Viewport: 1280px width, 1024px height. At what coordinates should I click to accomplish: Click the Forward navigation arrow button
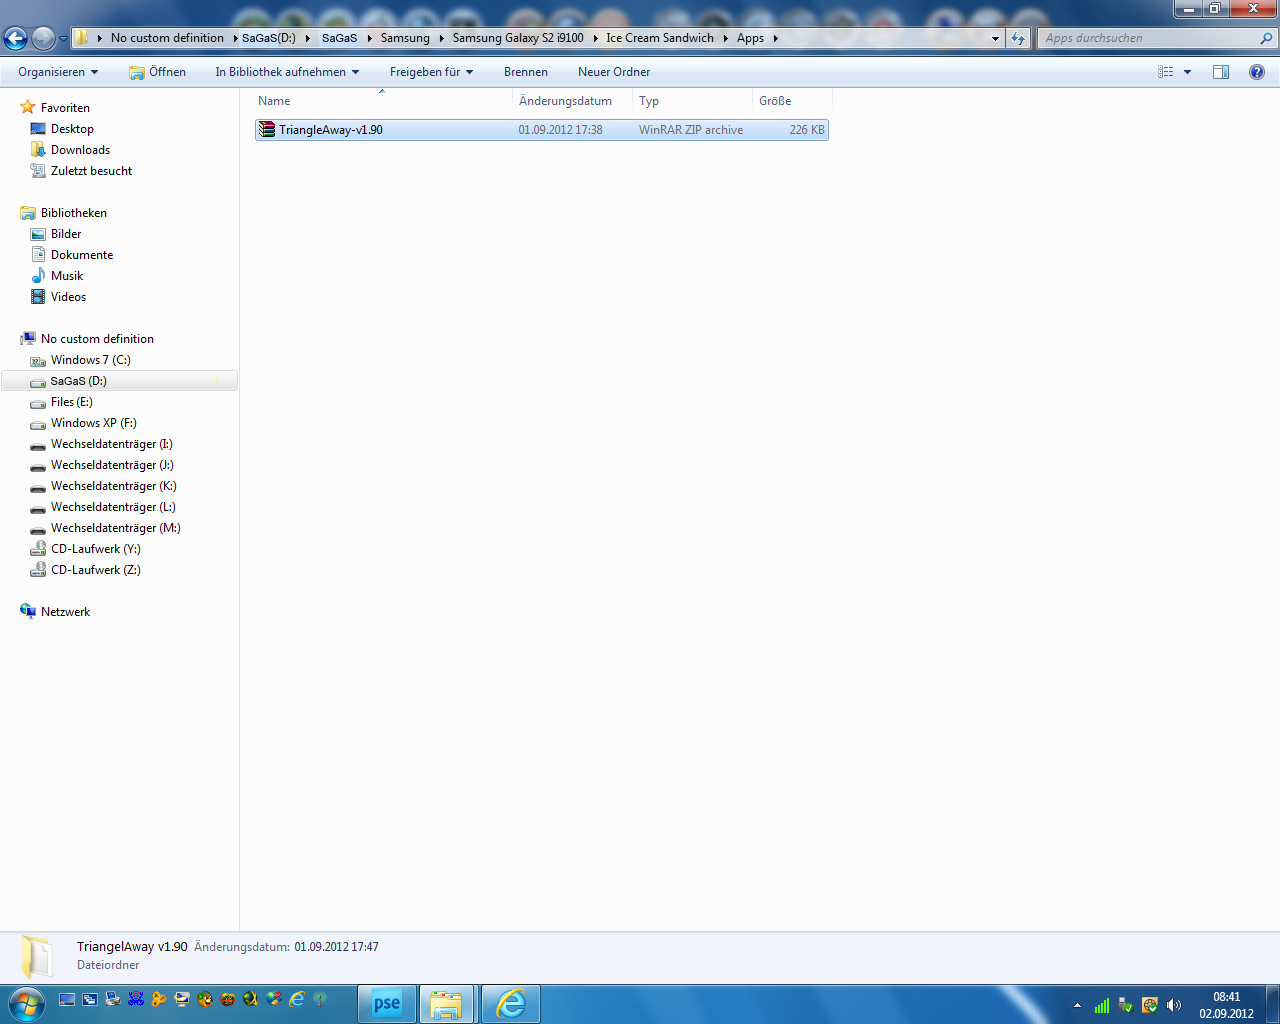(x=43, y=38)
